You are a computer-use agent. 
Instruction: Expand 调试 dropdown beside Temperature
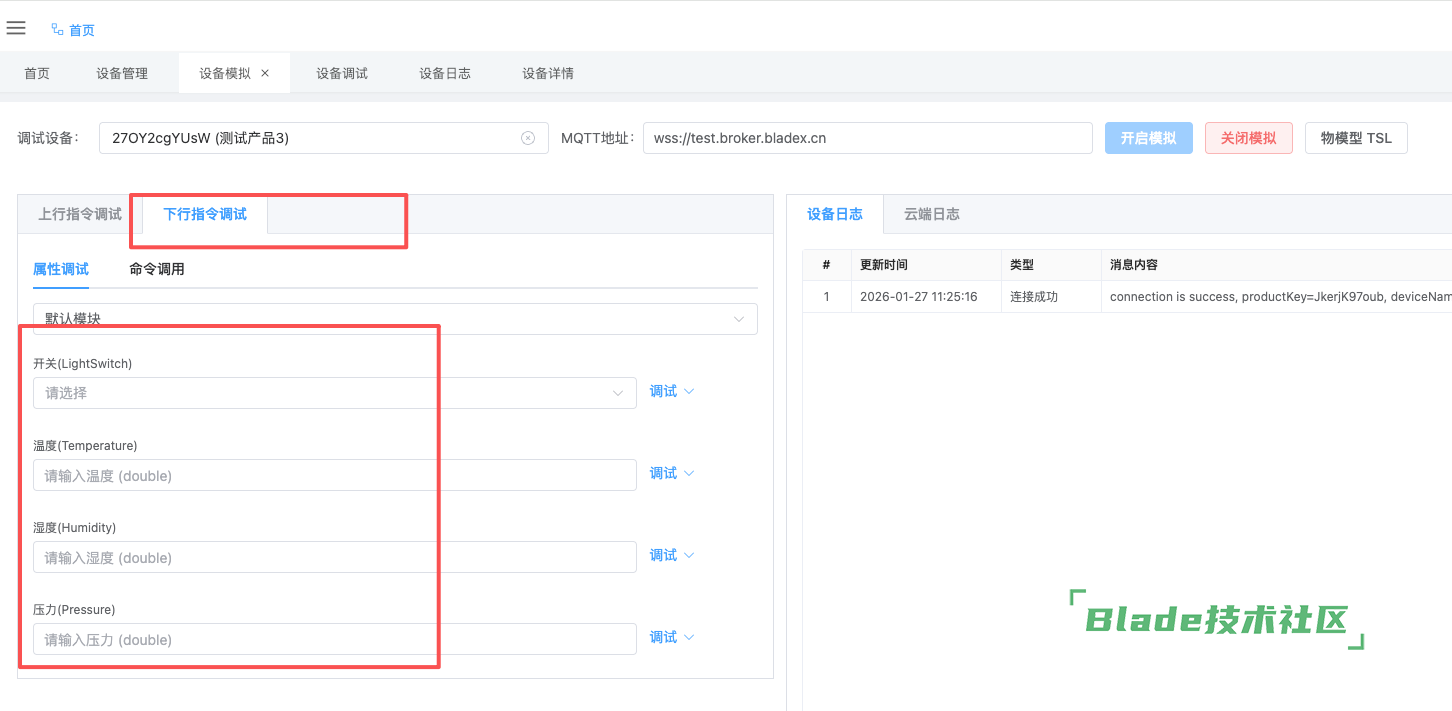pyautogui.click(x=671, y=473)
